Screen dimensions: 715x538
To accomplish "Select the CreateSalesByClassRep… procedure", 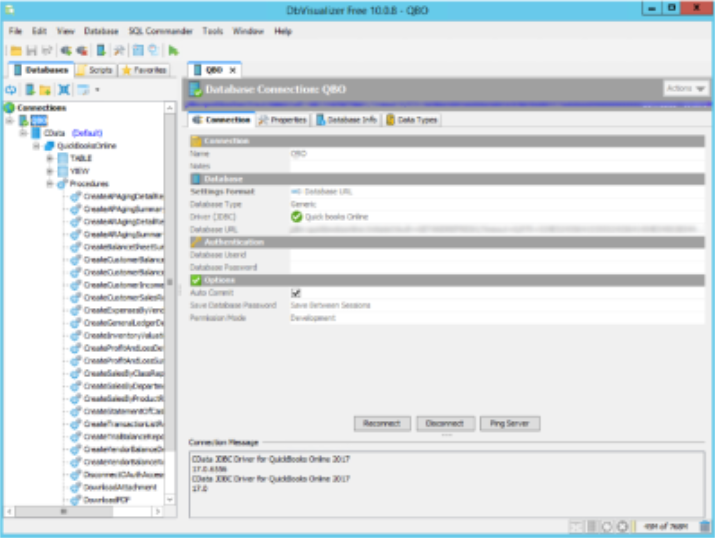I will [123, 373].
